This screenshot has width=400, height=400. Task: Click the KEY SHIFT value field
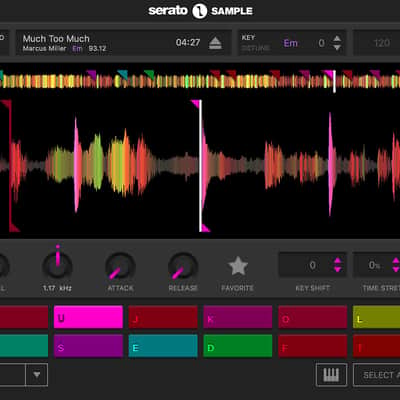[x=313, y=265]
